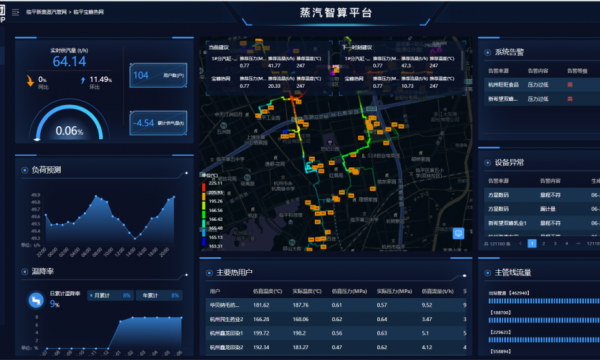
Task: Expand the 主要热用户 panel via corner dot
Action: coord(464,275)
